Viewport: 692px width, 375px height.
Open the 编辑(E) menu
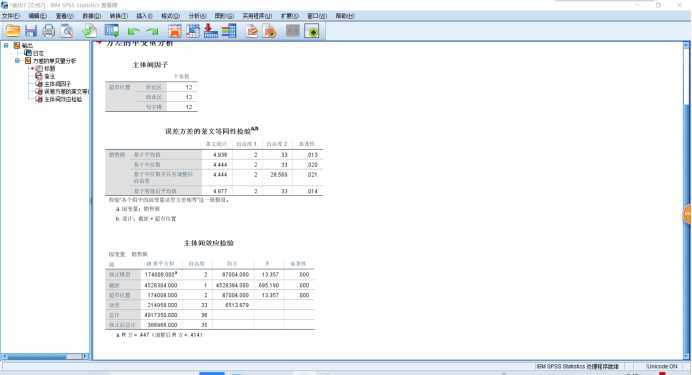tap(38, 16)
